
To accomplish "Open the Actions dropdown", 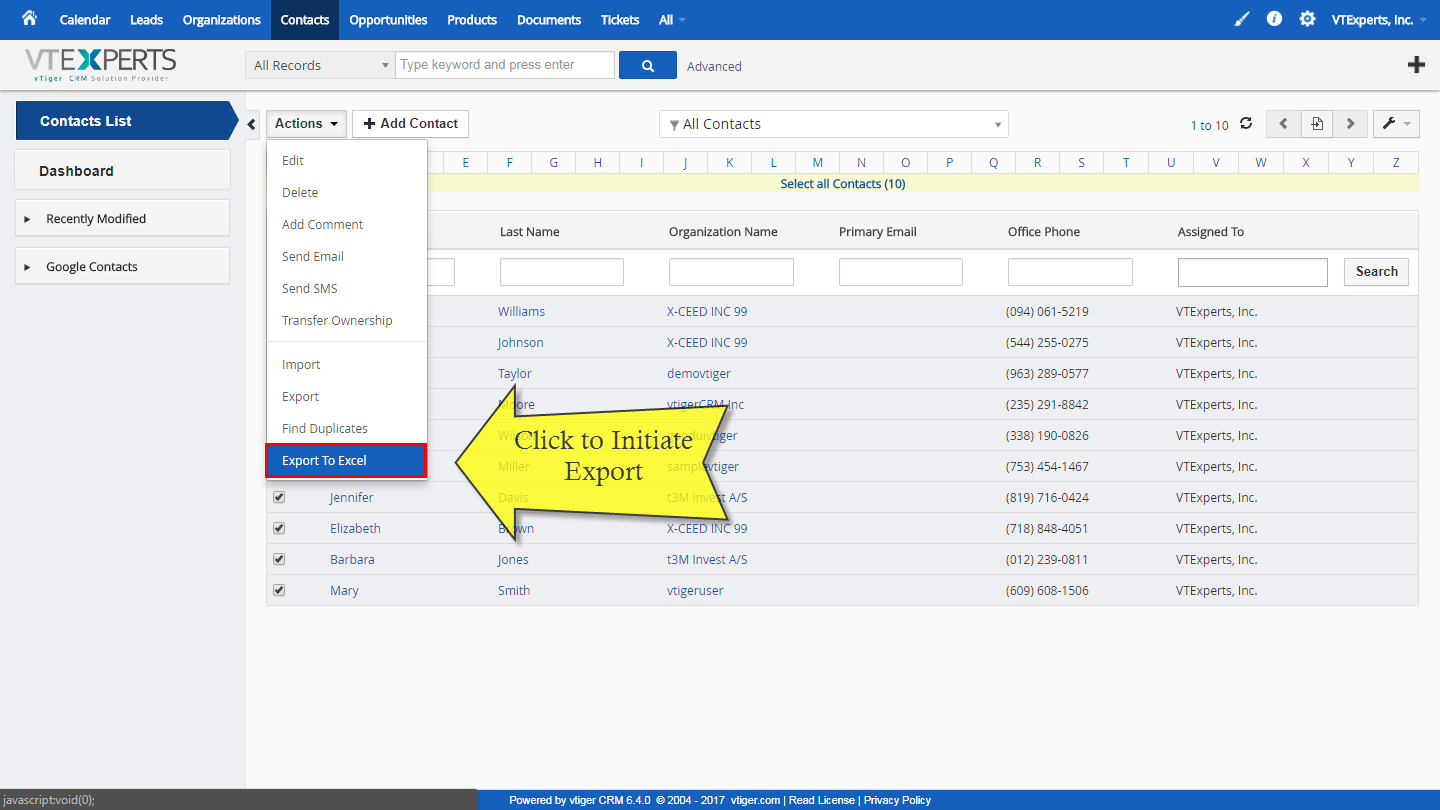I will point(306,124).
